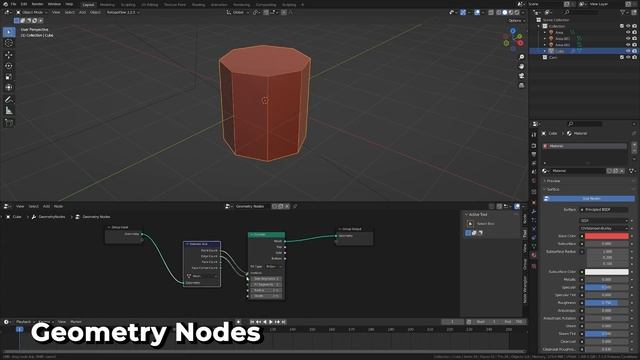Open the subsurface method dropdown below GGX

click(603, 228)
